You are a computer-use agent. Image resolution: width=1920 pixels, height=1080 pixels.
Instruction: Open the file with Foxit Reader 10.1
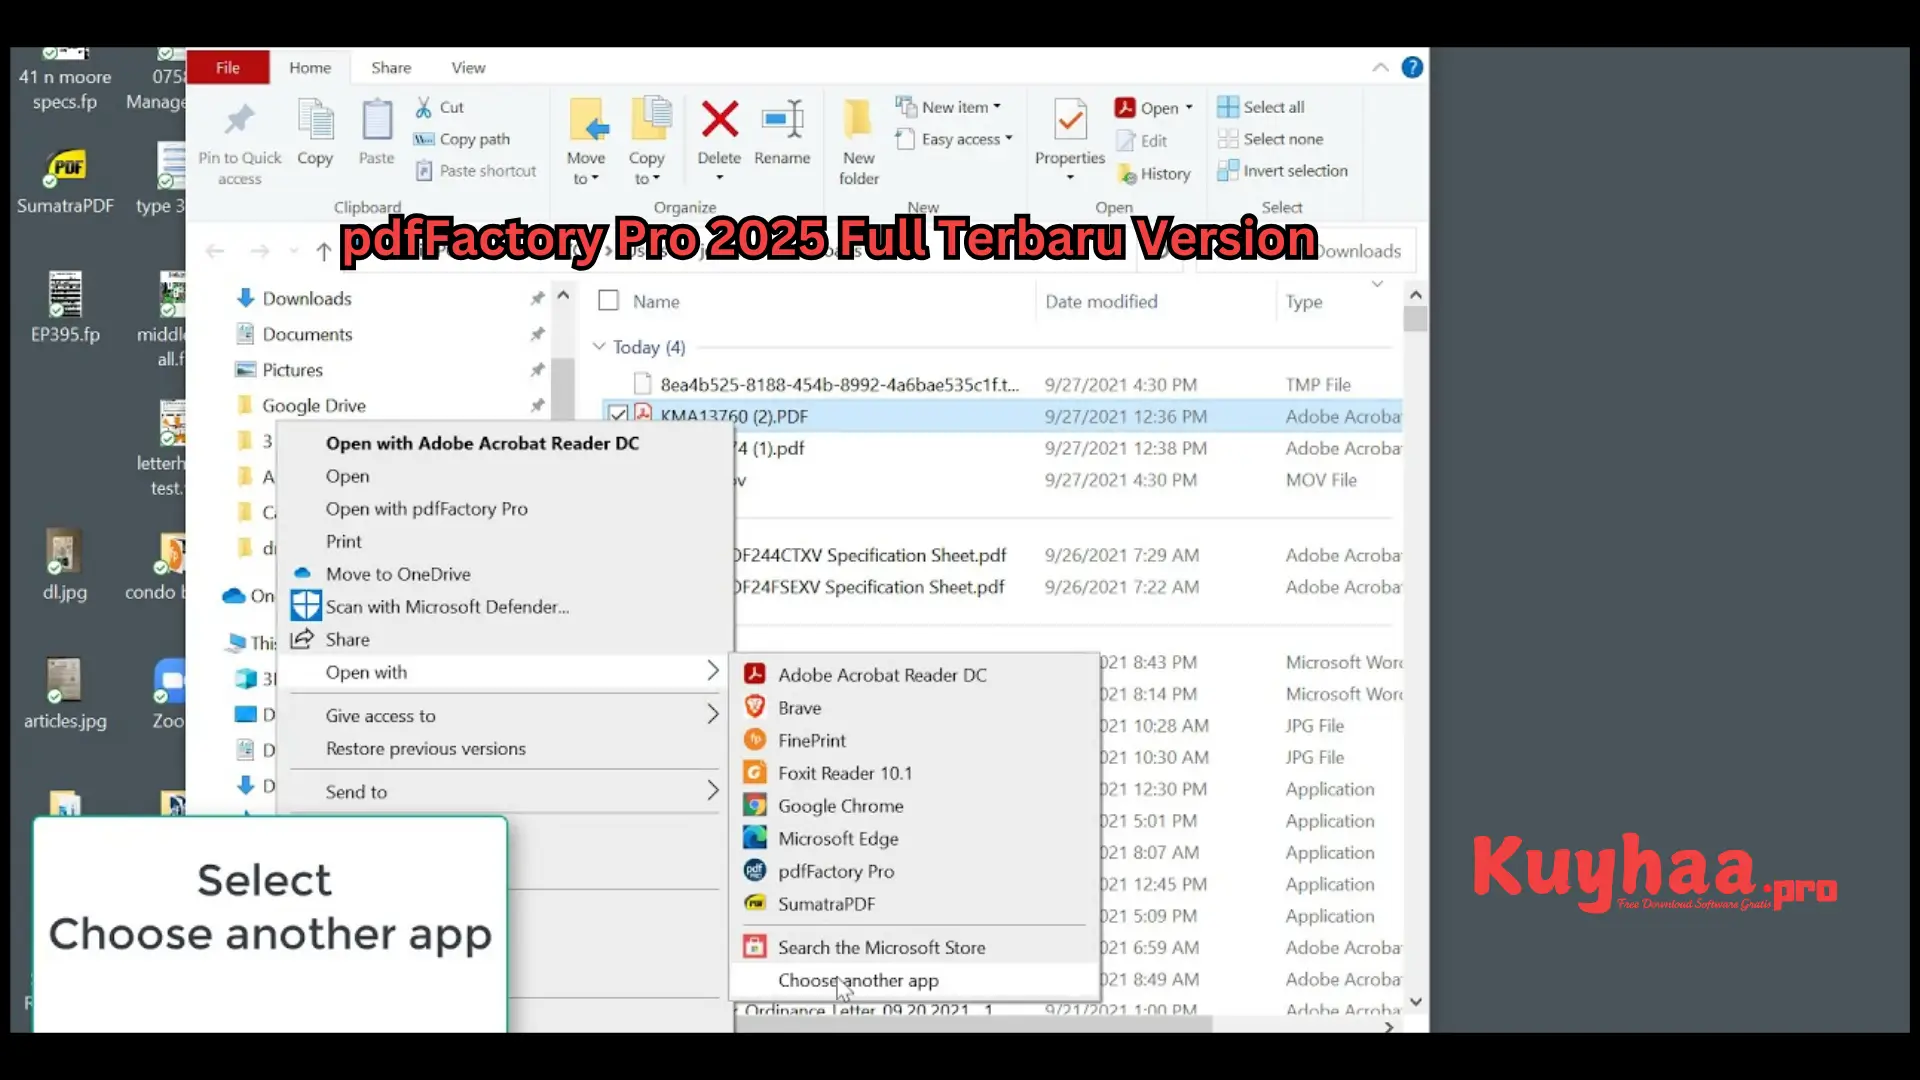click(x=845, y=772)
